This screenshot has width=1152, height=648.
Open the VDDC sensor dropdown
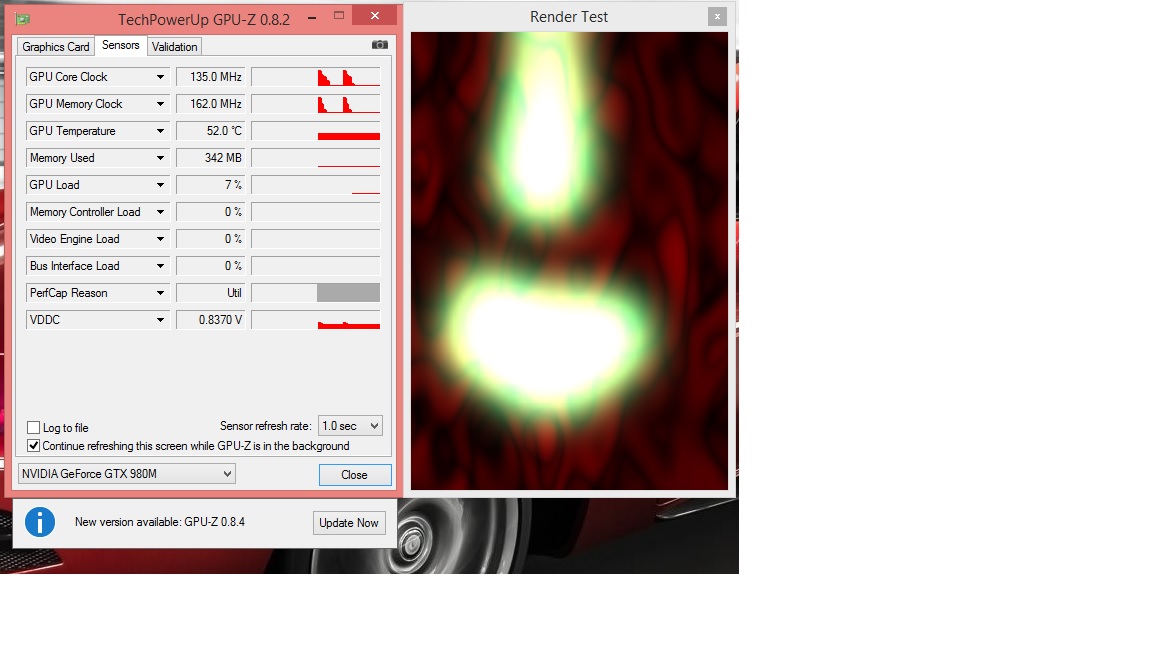pyautogui.click(x=160, y=320)
